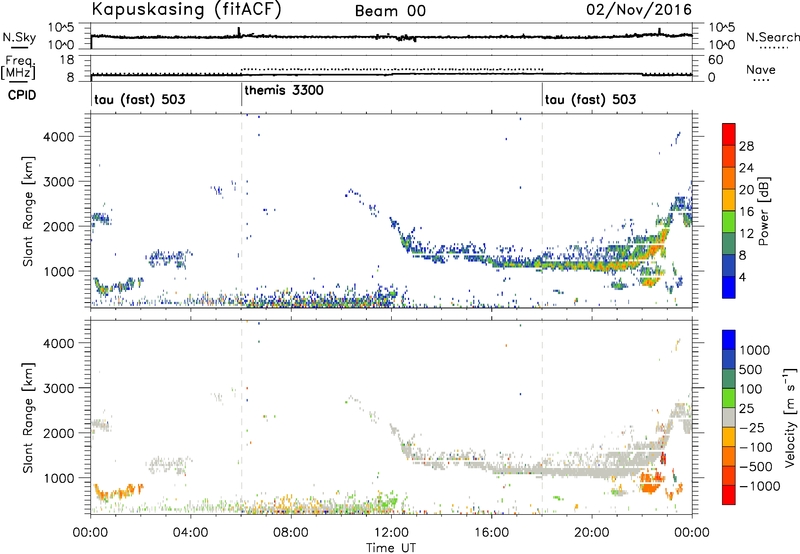Image resolution: width=800 pixels, height=554 pixels.
Task: Click the '04:00' time axis label
Action: (191, 533)
